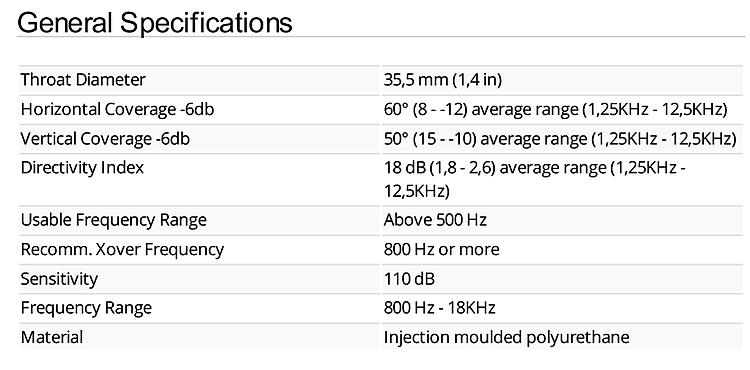Select the Horizontal Coverage -6db label
The width and height of the screenshot is (750, 370).
tap(117, 109)
